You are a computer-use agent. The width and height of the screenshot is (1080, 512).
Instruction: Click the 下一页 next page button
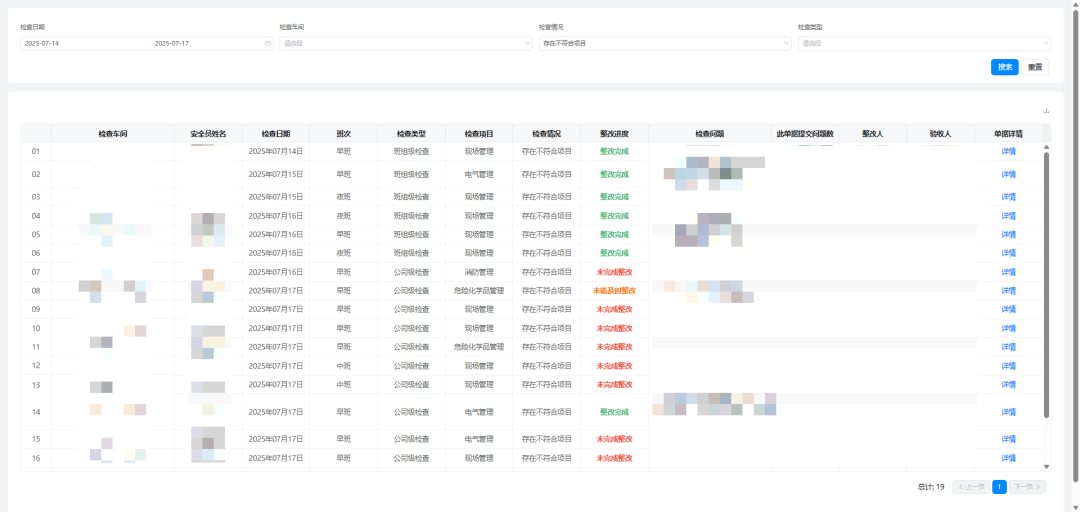click(1028, 487)
